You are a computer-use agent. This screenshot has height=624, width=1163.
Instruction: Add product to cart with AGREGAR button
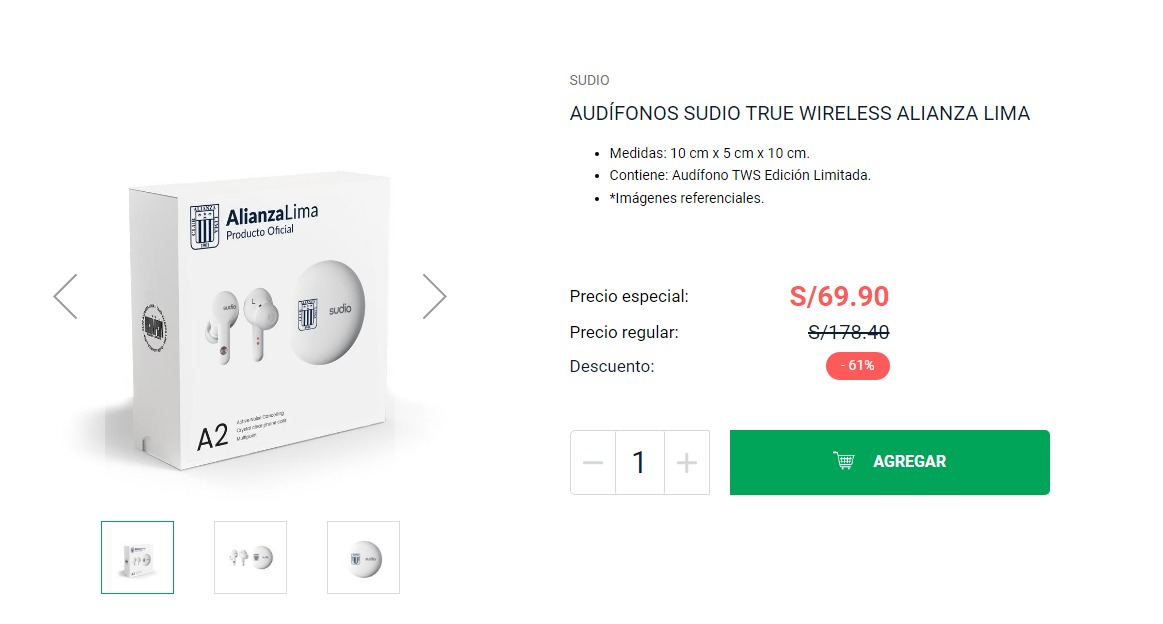889,462
